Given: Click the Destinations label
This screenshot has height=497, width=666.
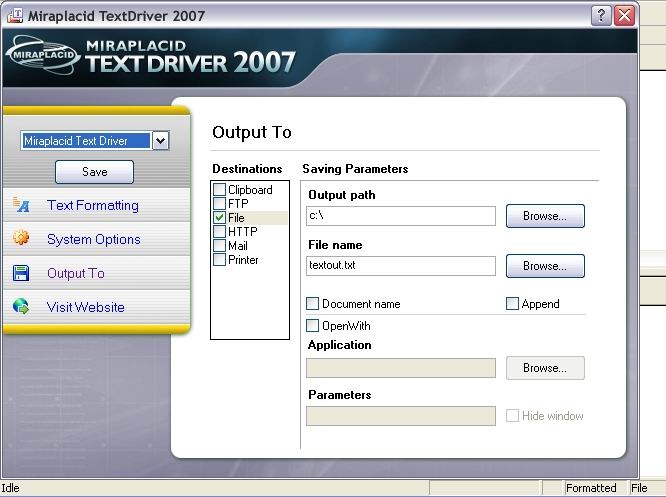Looking at the screenshot, I should (x=247, y=169).
